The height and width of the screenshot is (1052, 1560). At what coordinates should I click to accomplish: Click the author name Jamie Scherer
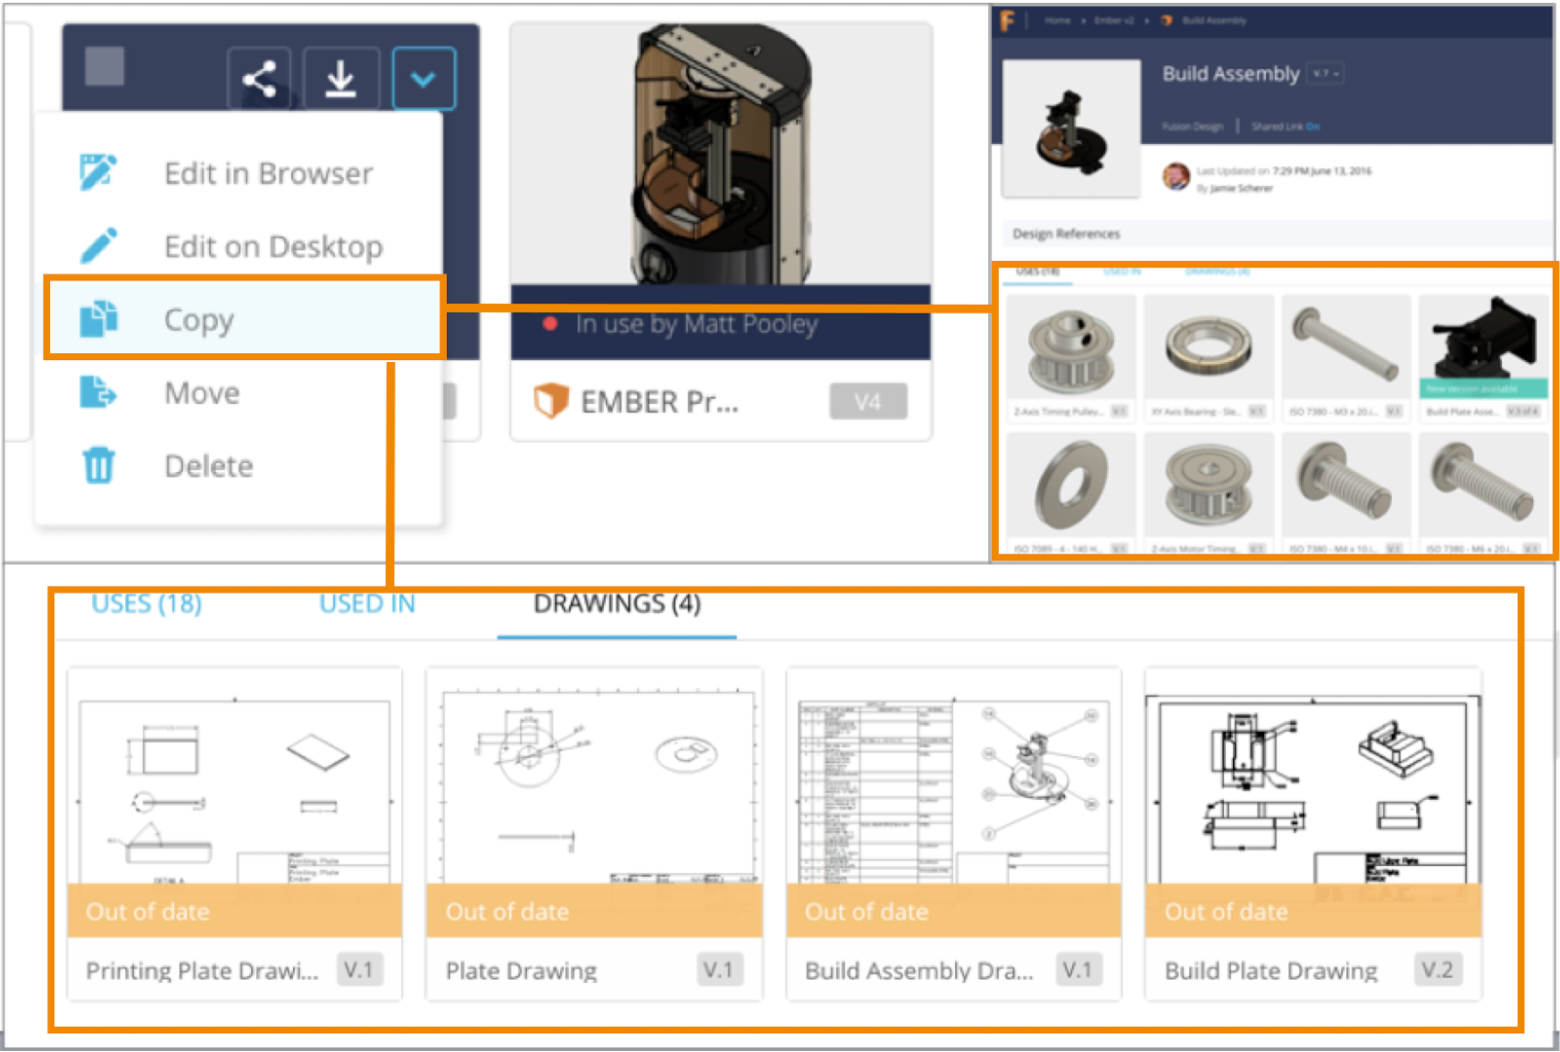pos(1241,188)
